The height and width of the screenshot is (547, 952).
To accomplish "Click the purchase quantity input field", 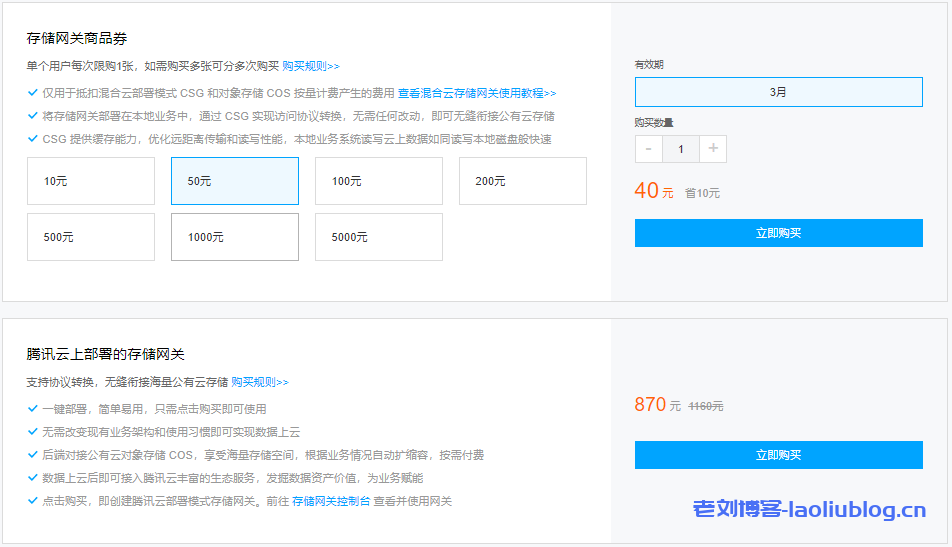I will coord(681,149).
